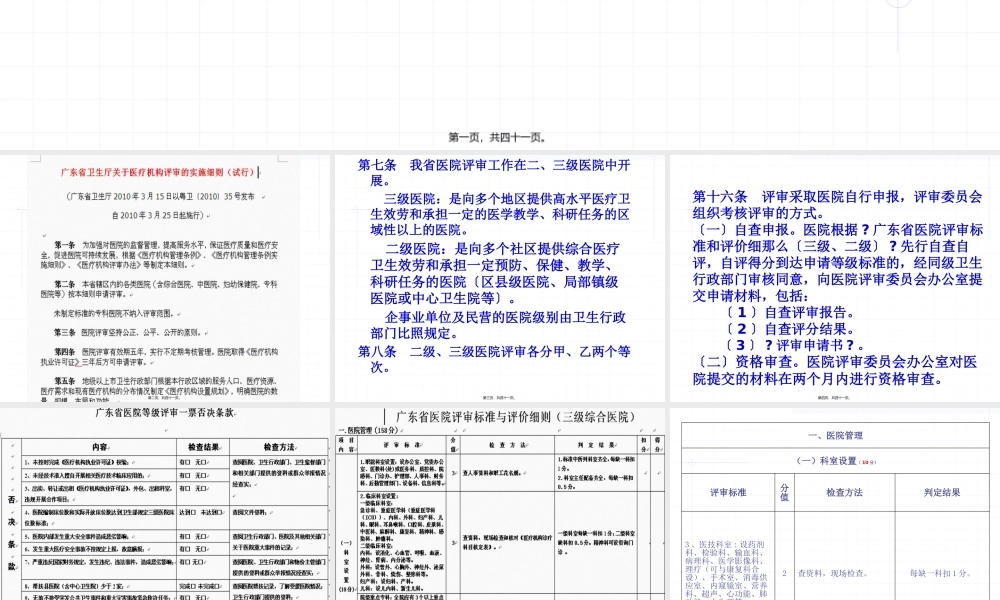Click the 第一页，共四十一页 page indicator

(499, 139)
